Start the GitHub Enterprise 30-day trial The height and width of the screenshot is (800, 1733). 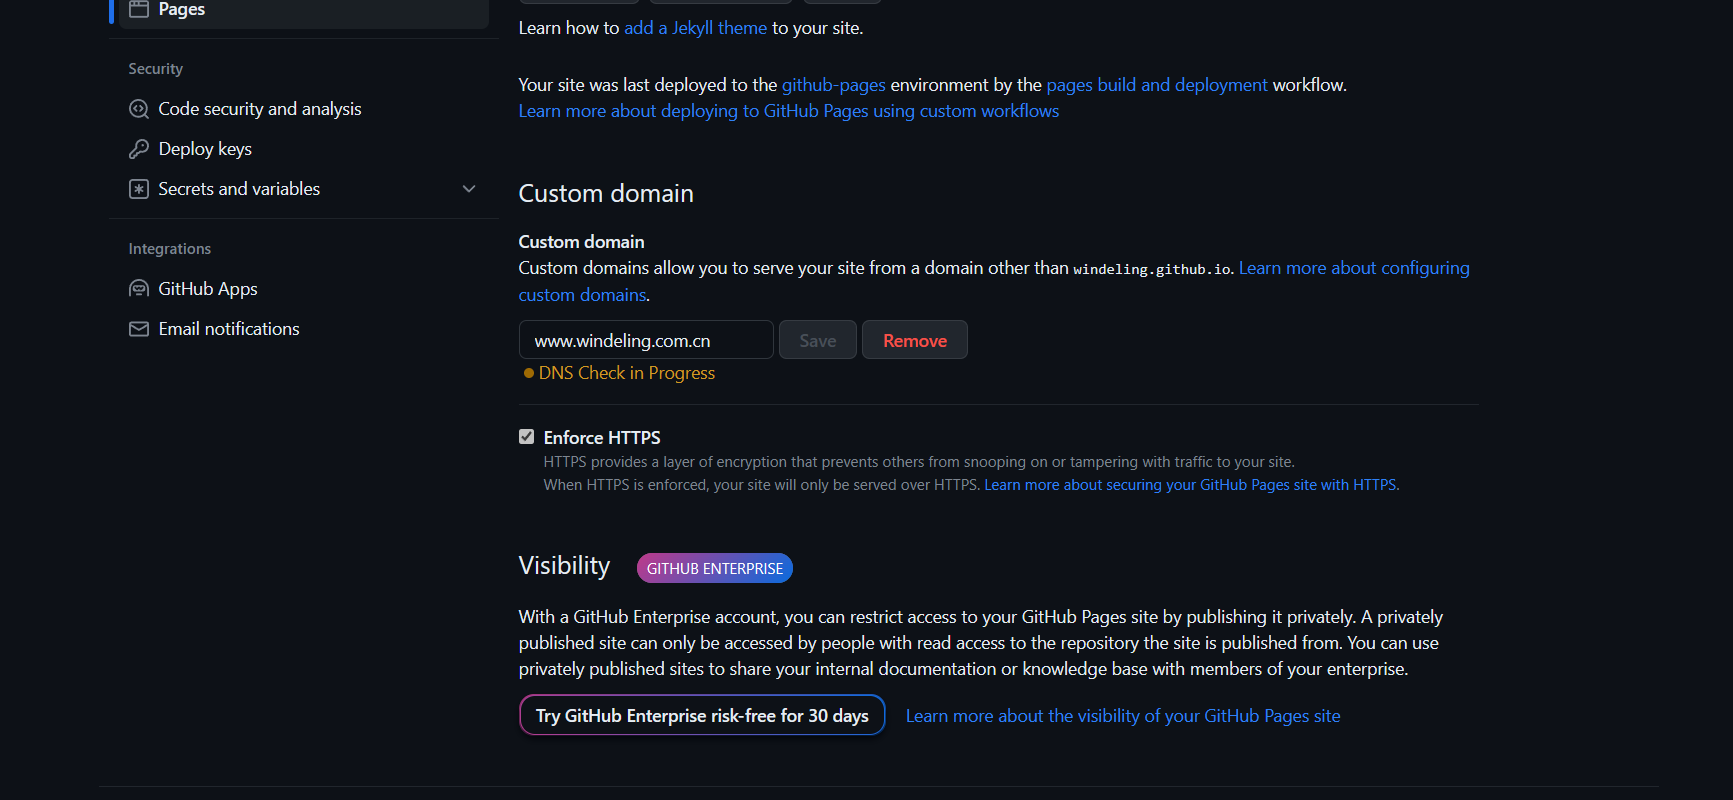pos(702,715)
